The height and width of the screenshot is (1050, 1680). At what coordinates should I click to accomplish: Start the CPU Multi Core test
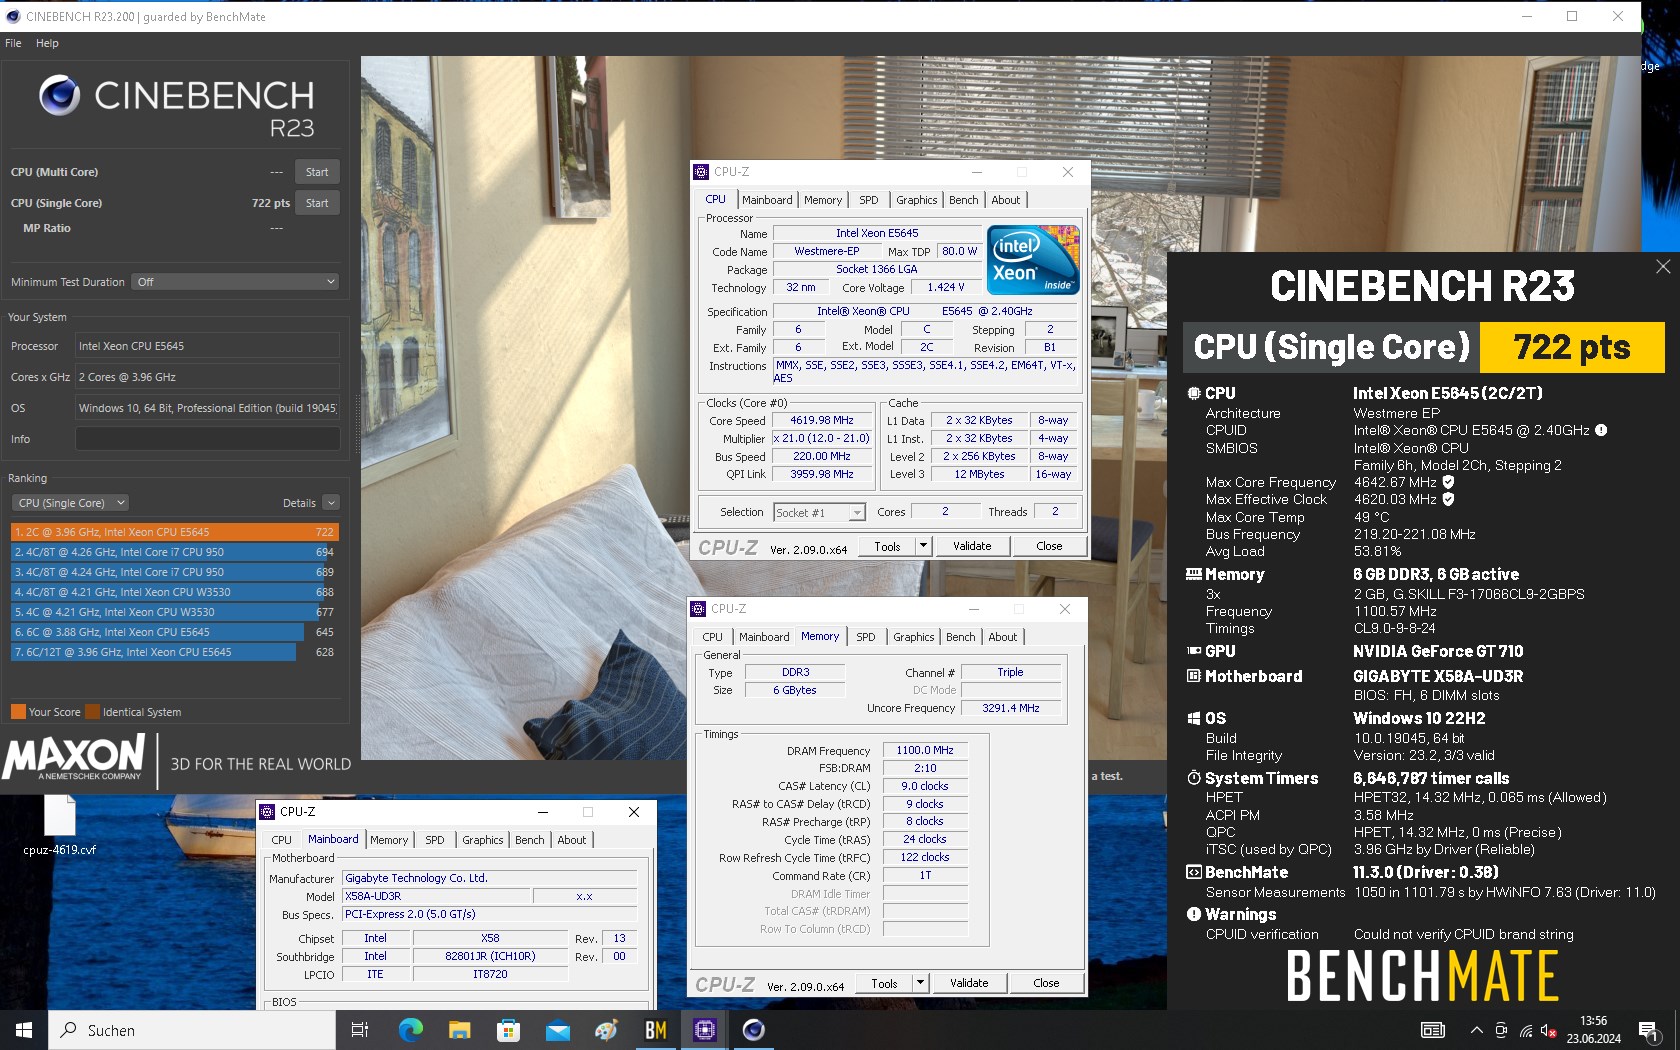pos(317,172)
